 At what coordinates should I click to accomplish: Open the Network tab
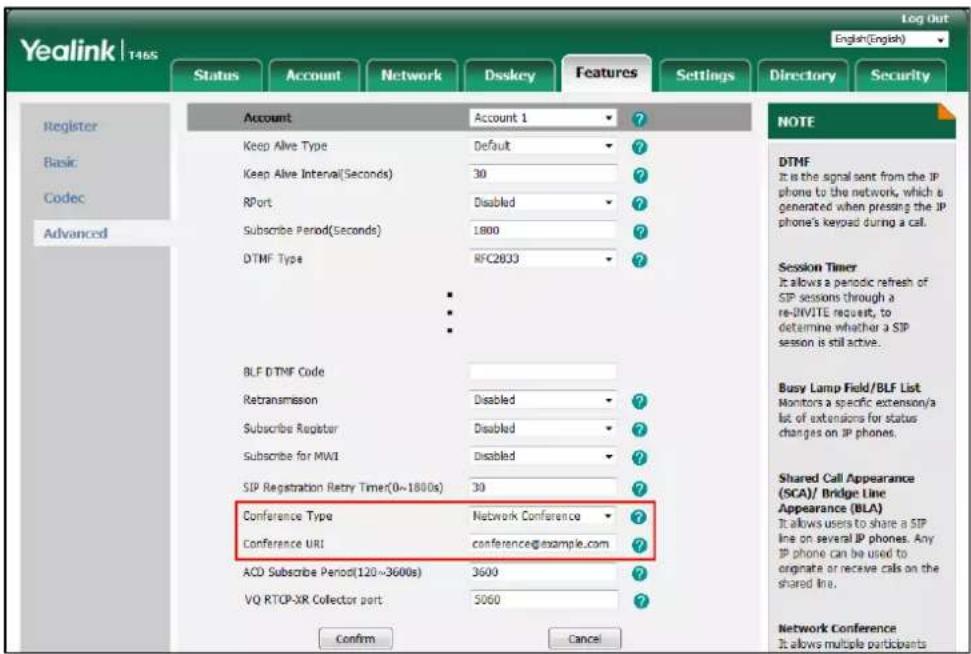tap(411, 76)
